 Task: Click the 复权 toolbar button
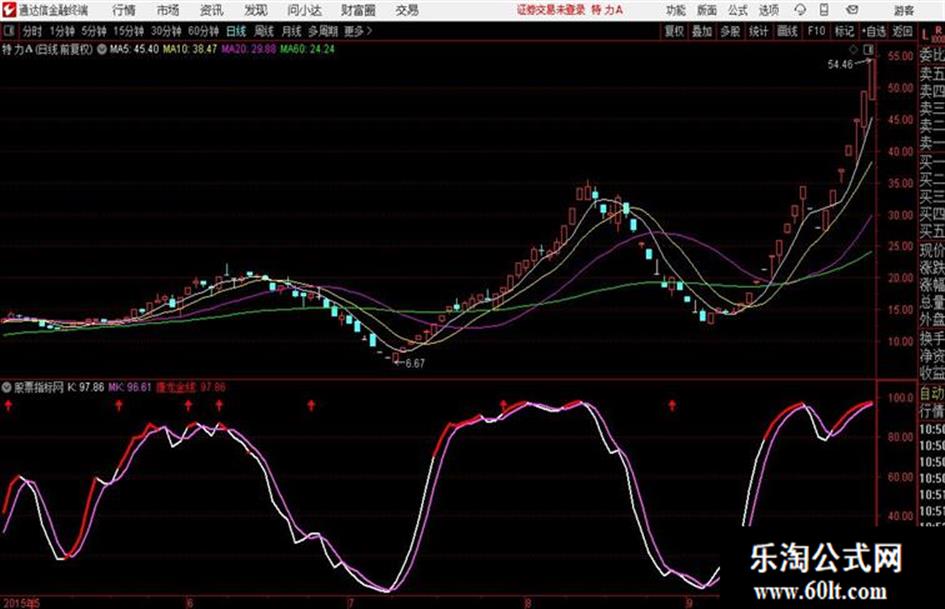coord(674,31)
